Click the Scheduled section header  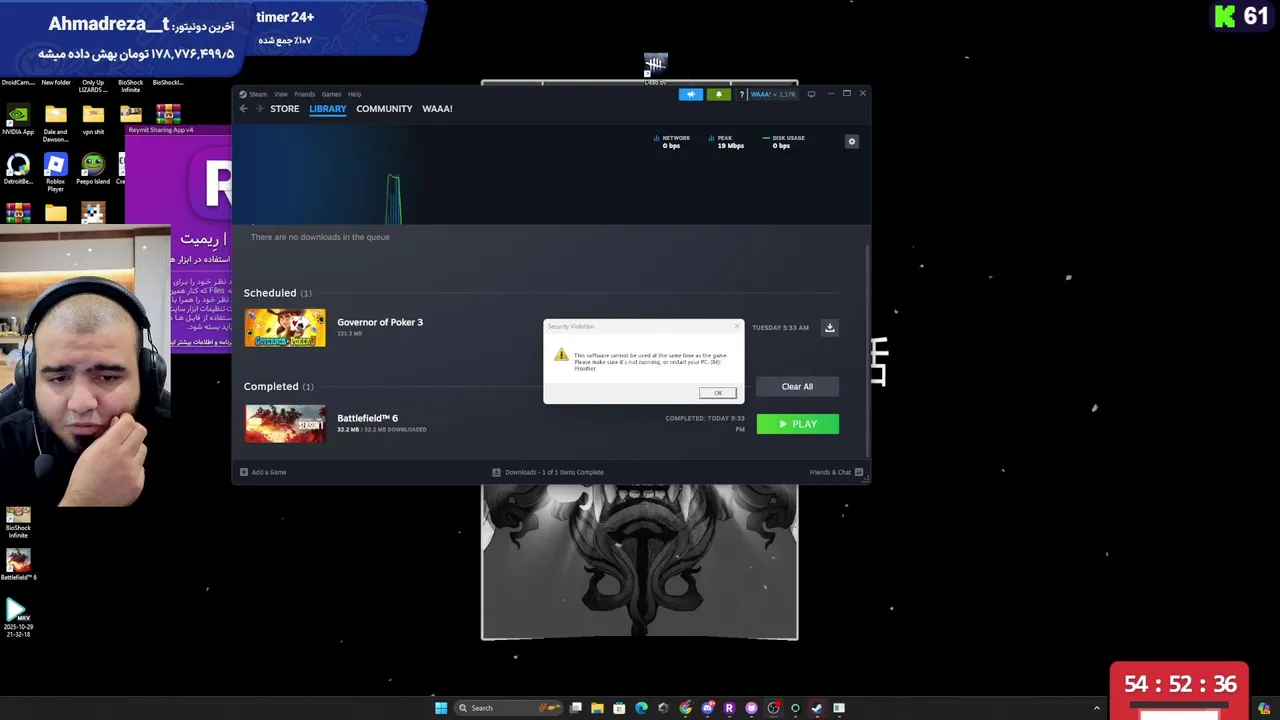coord(277,293)
